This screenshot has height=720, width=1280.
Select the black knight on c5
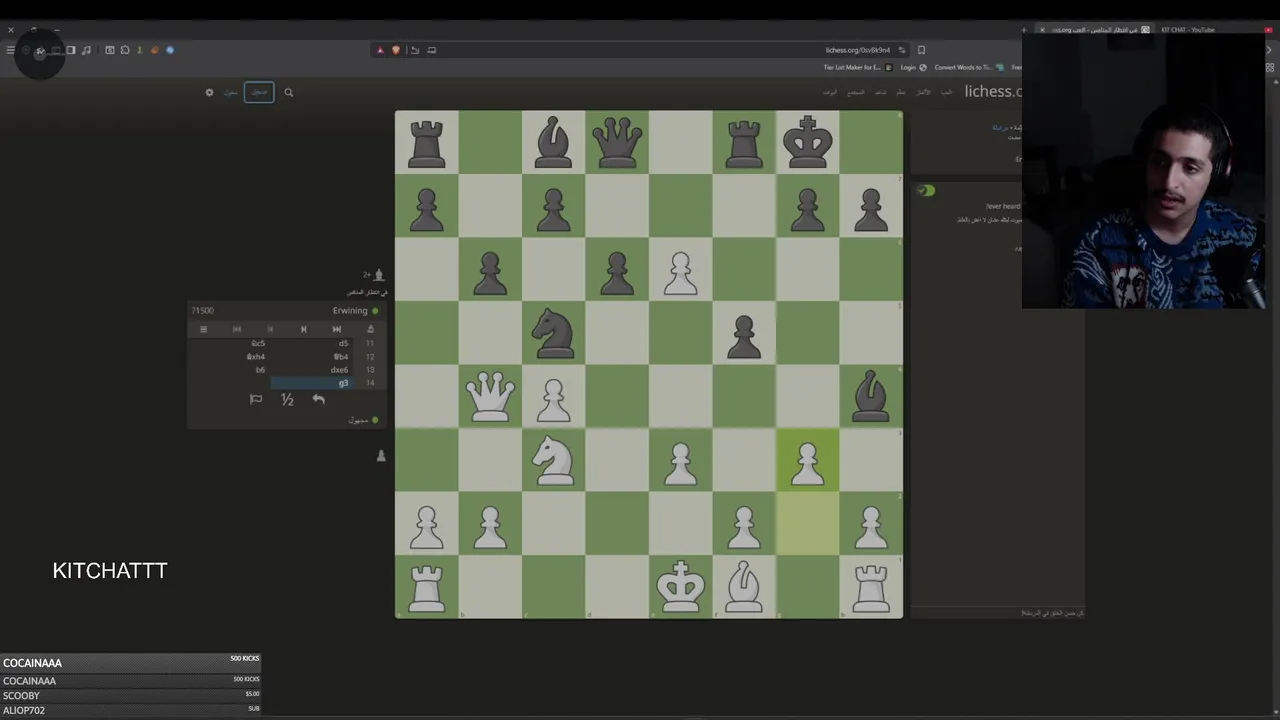[x=554, y=333]
